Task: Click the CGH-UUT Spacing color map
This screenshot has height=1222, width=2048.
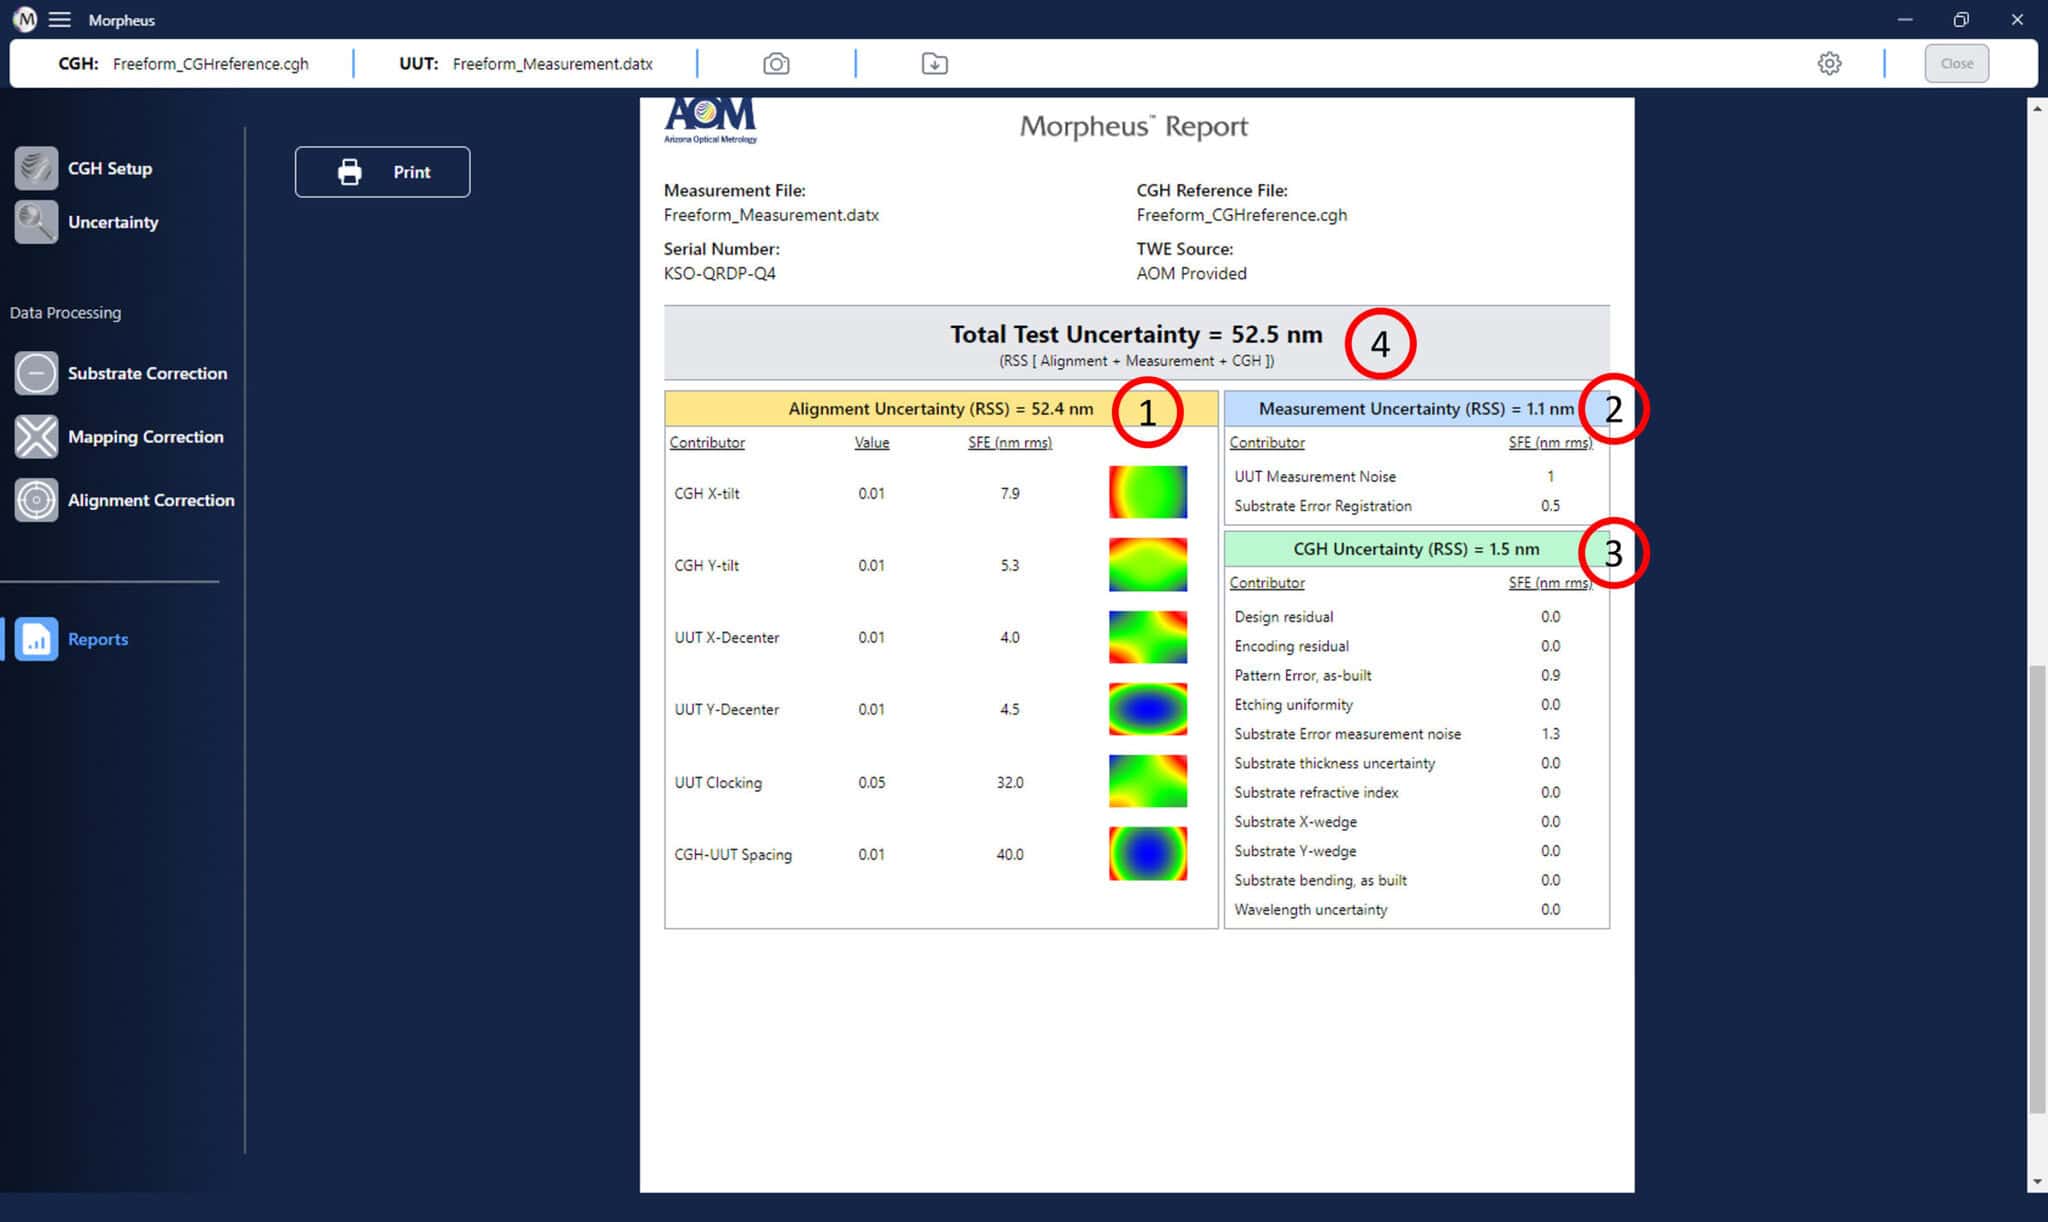Action: [1147, 853]
